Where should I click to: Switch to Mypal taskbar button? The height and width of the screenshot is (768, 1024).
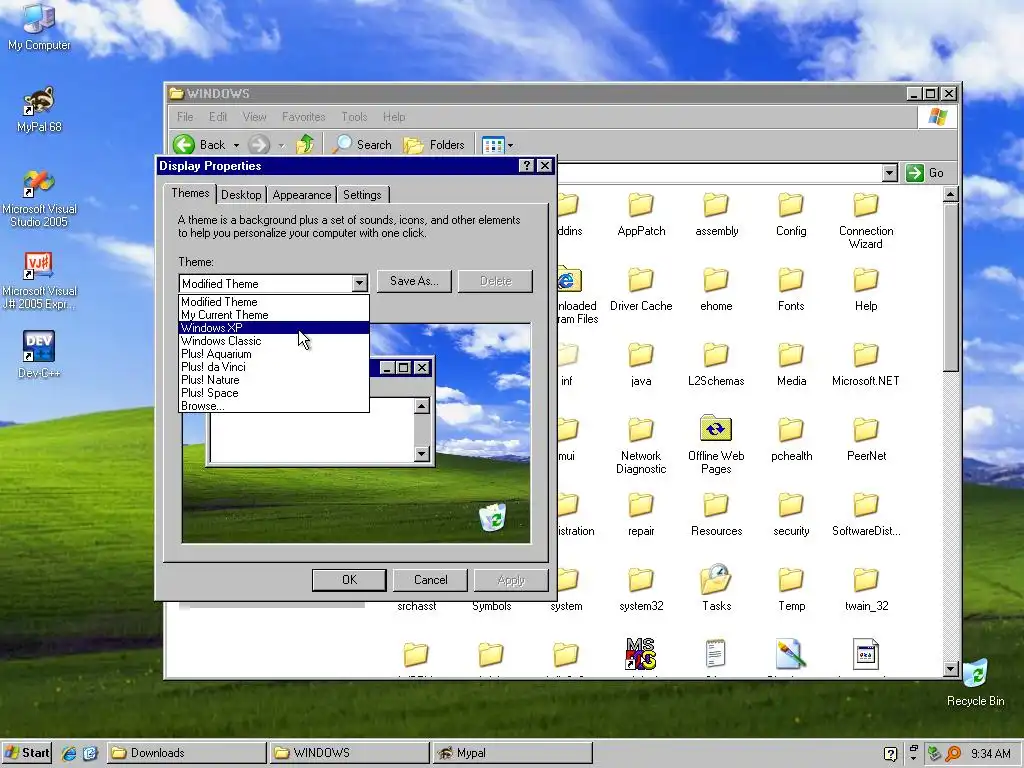pos(512,753)
